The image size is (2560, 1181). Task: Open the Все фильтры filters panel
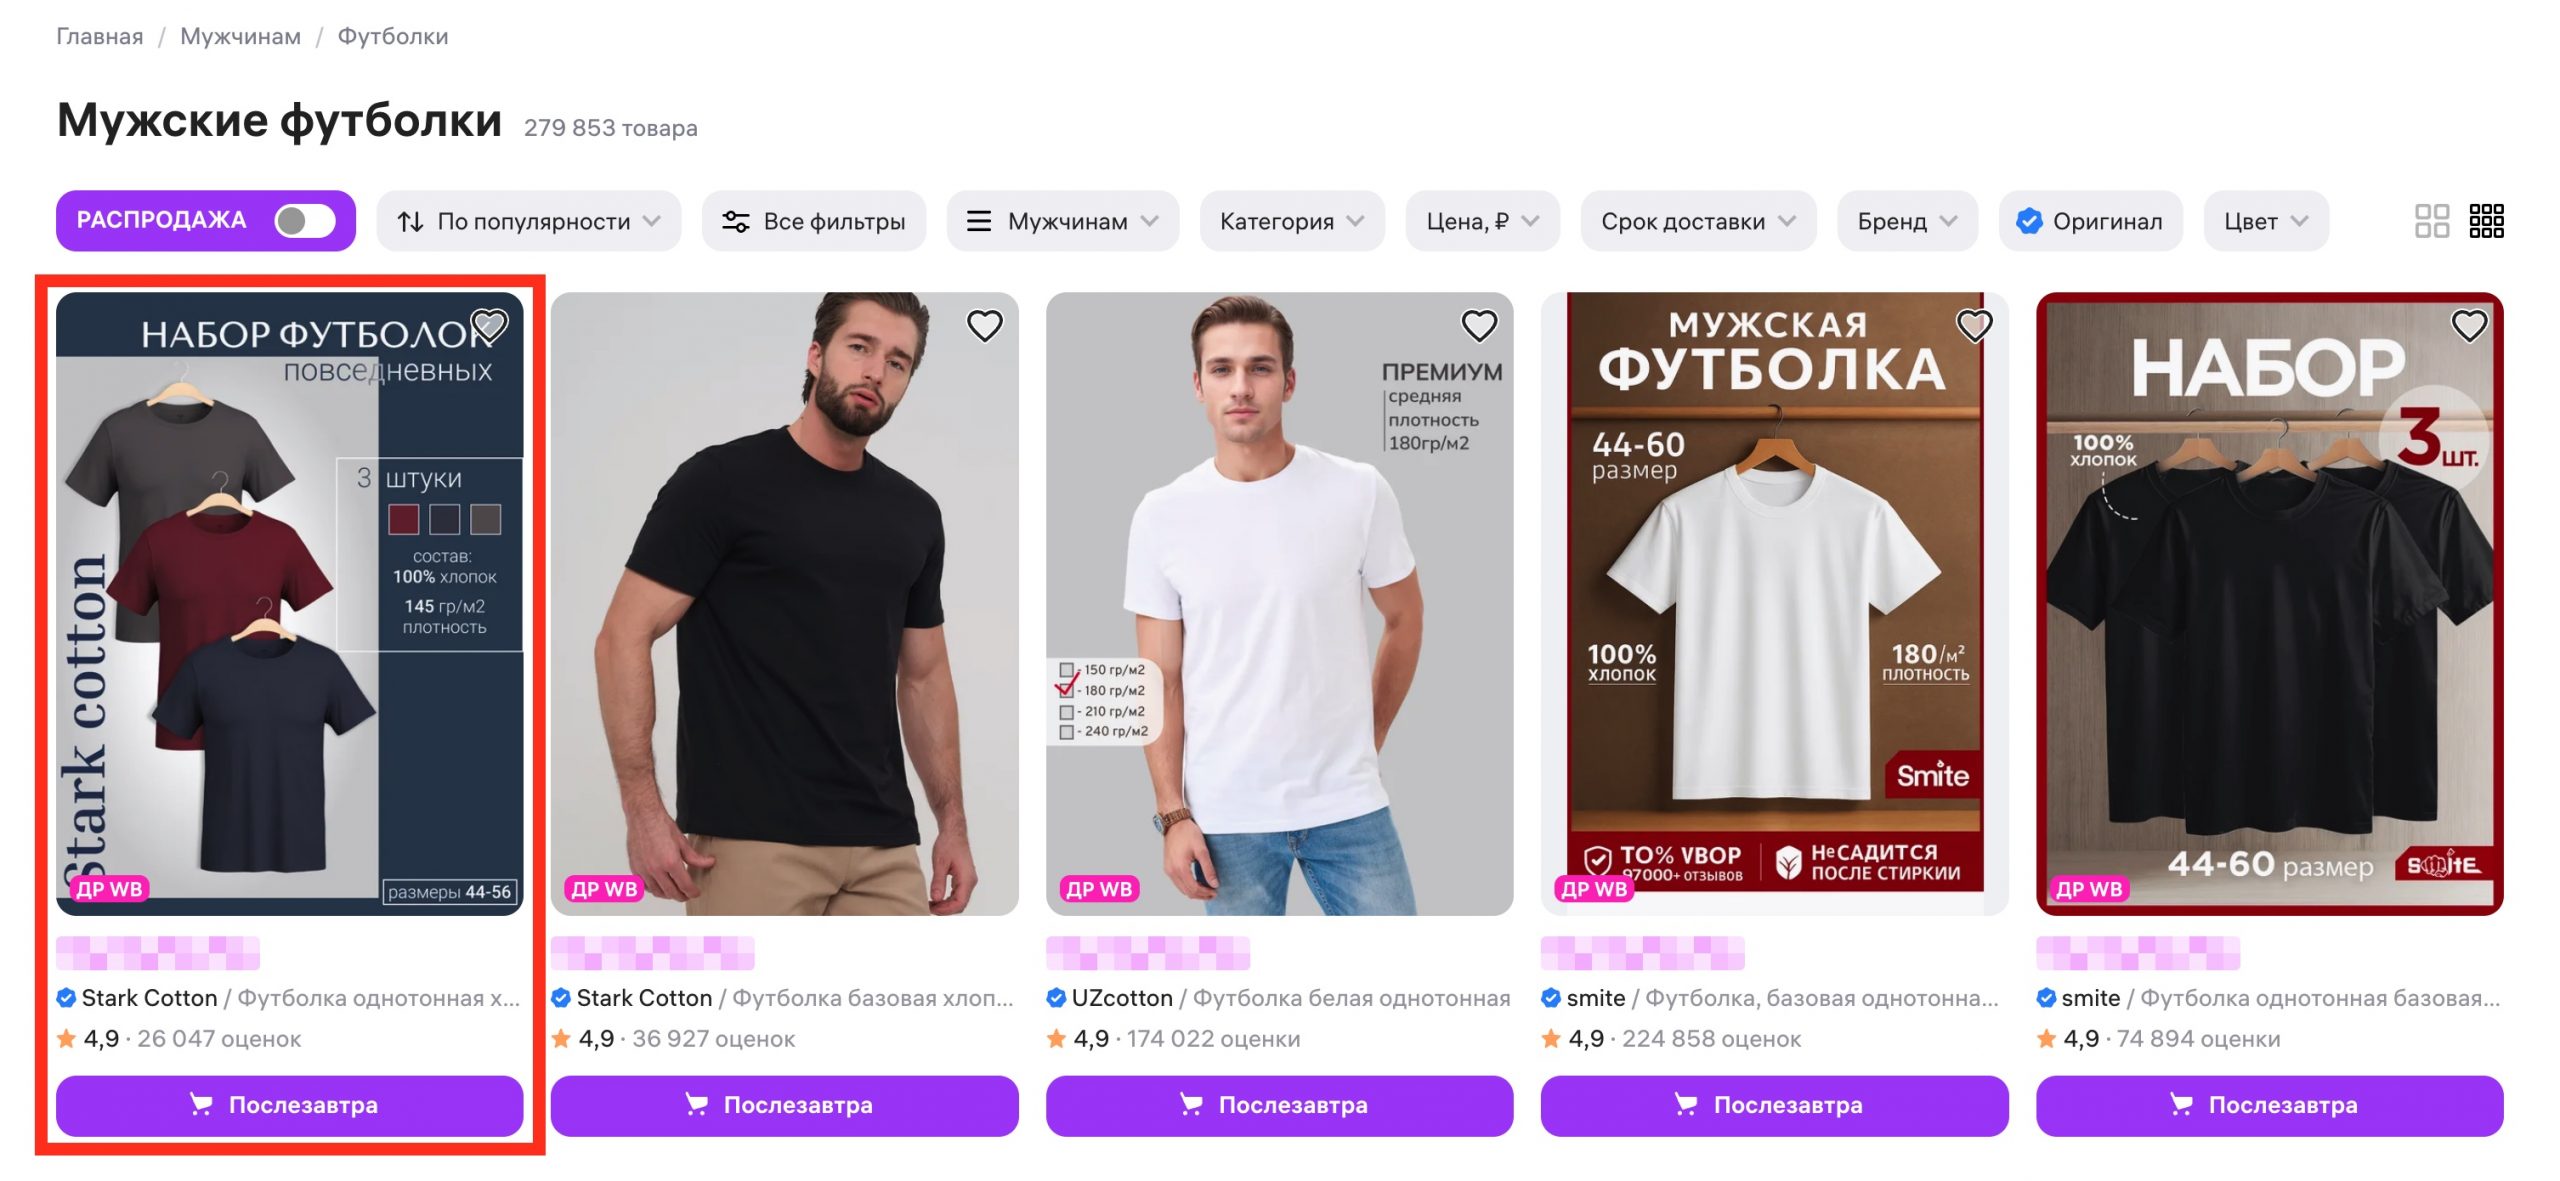(814, 221)
